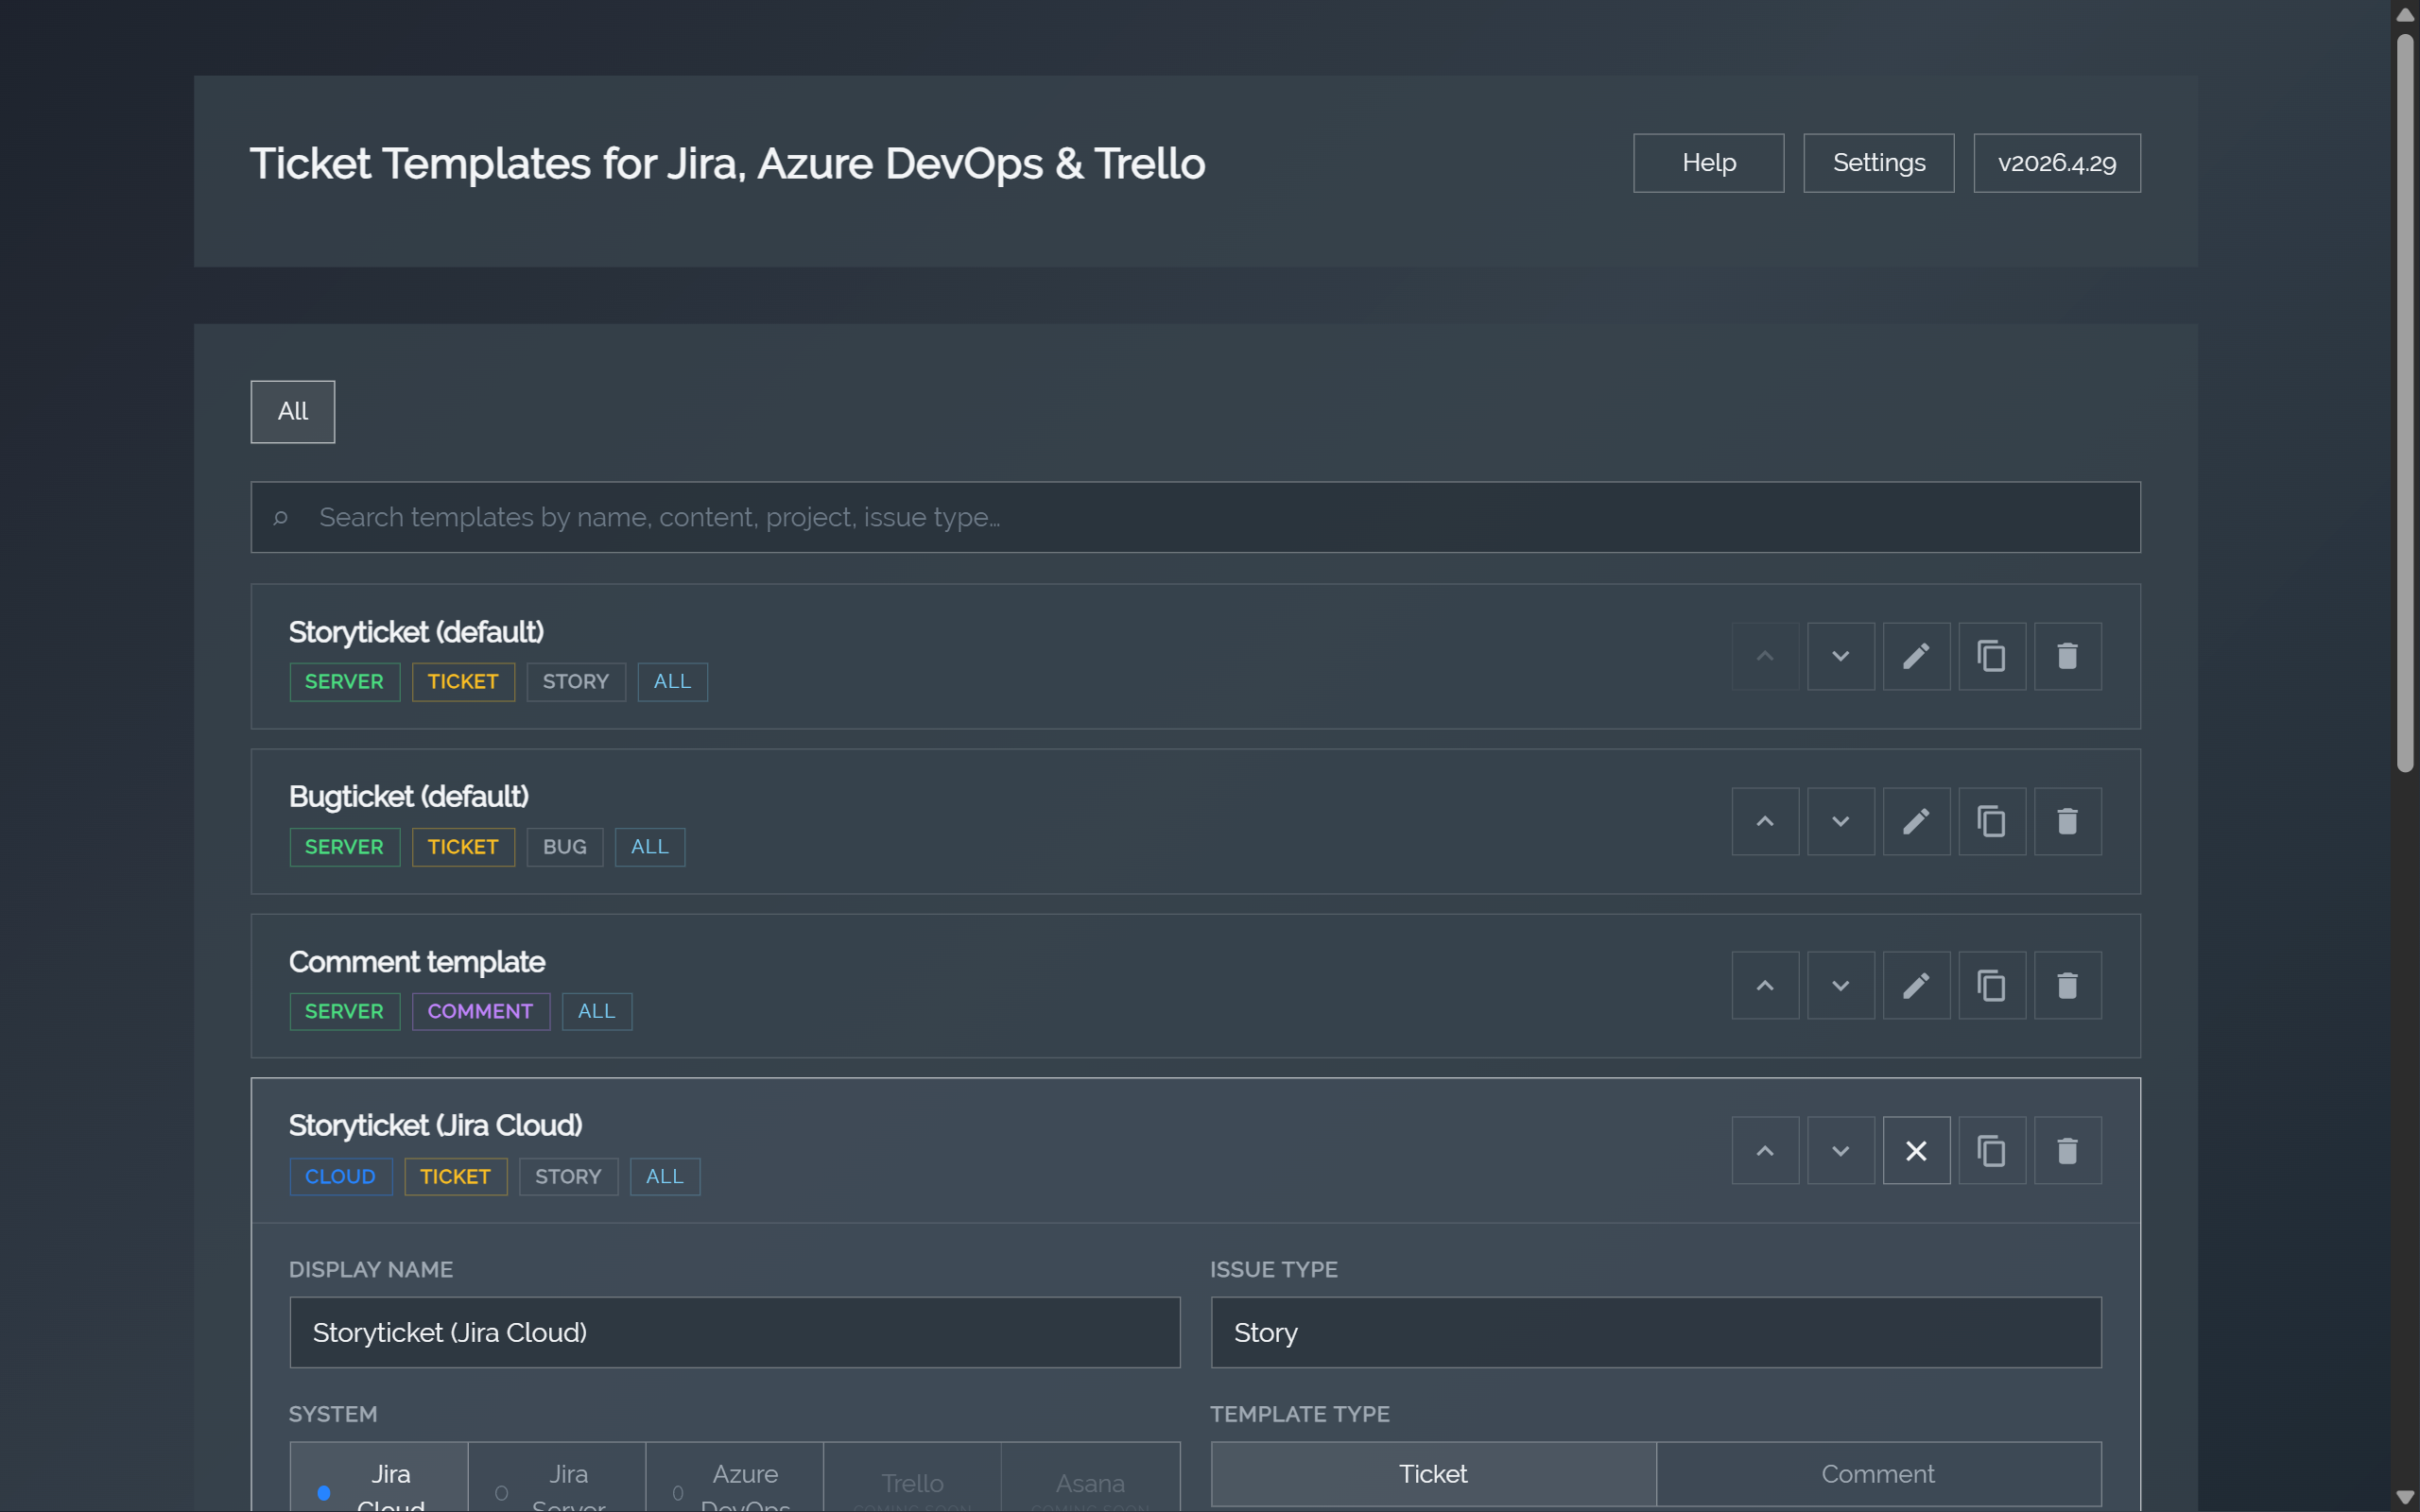Delete the Storyticket (Jira Cloud) template
The height and width of the screenshot is (1512, 2420).
click(x=2067, y=1150)
